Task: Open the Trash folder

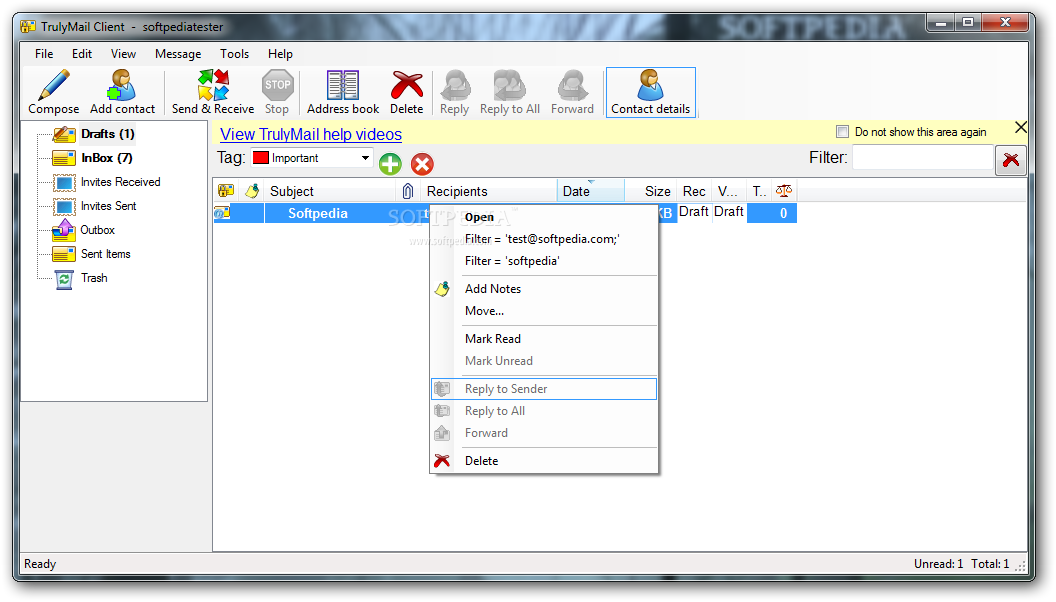Action: point(94,278)
